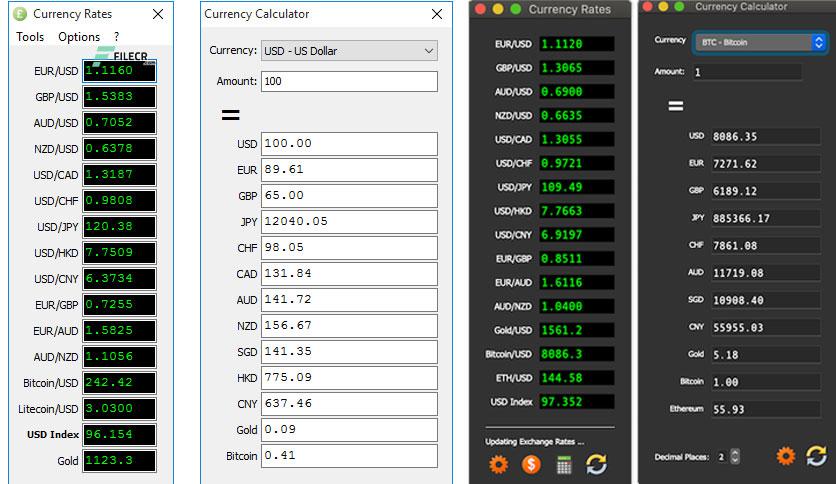This screenshot has height=484, width=836.
Task: Click yellow minimize dot on dark Currency Calculator
Action: 663,6
